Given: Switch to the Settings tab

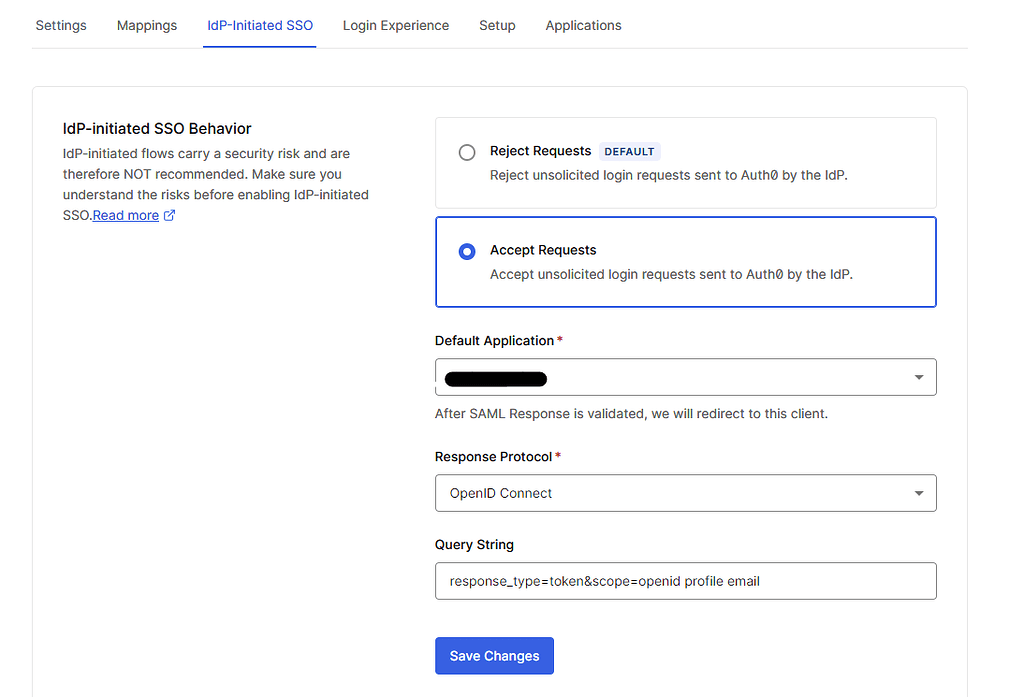Looking at the screenshot, I should pyautogui.click(x=60, y=25).
